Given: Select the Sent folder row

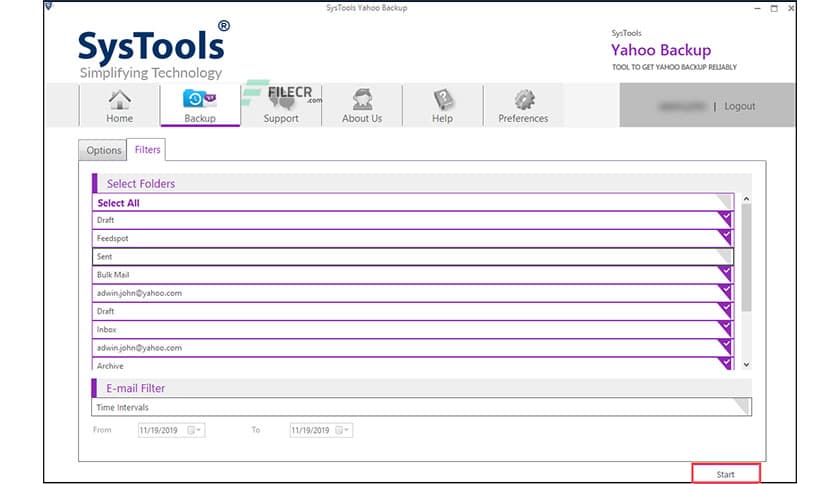Looking at the screenshot, I should tap(413, 256).
